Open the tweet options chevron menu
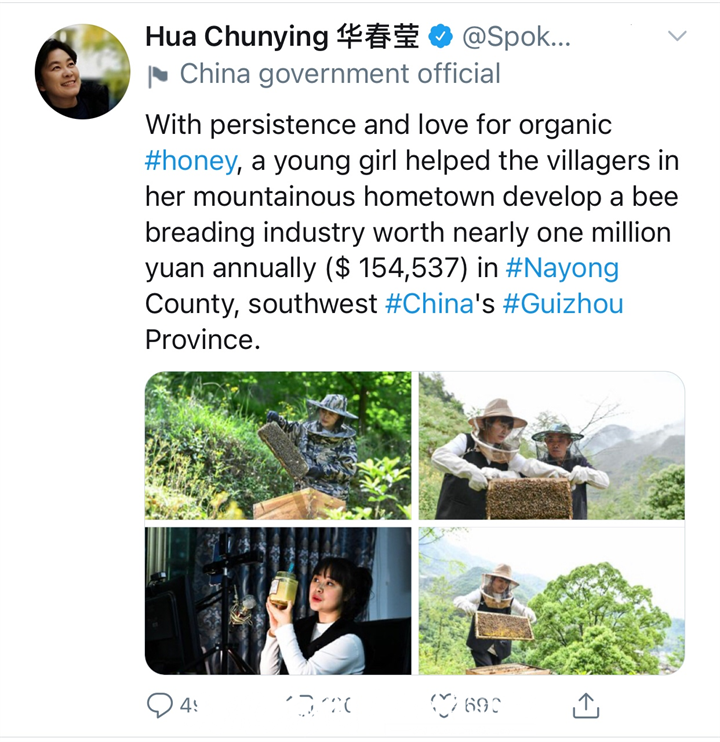 [x=677, y=35]
